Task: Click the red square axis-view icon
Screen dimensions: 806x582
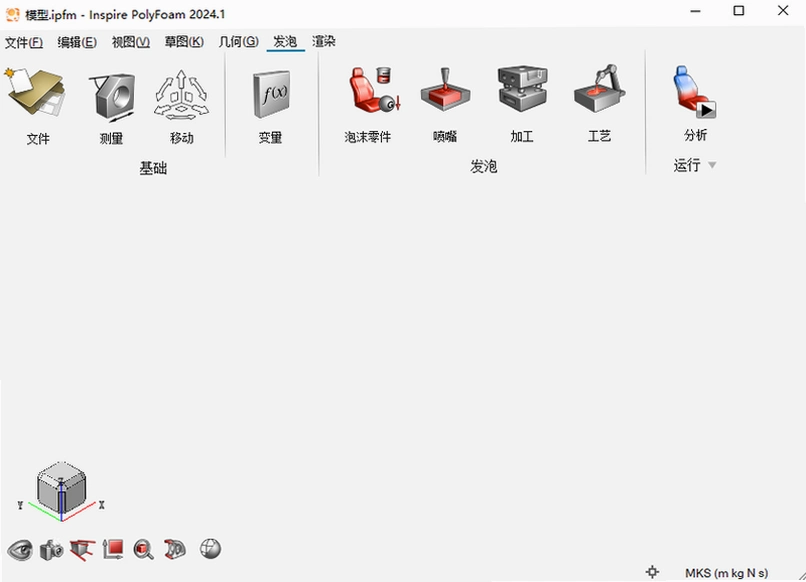Action: pyautogui.click(x=113, y=550)
